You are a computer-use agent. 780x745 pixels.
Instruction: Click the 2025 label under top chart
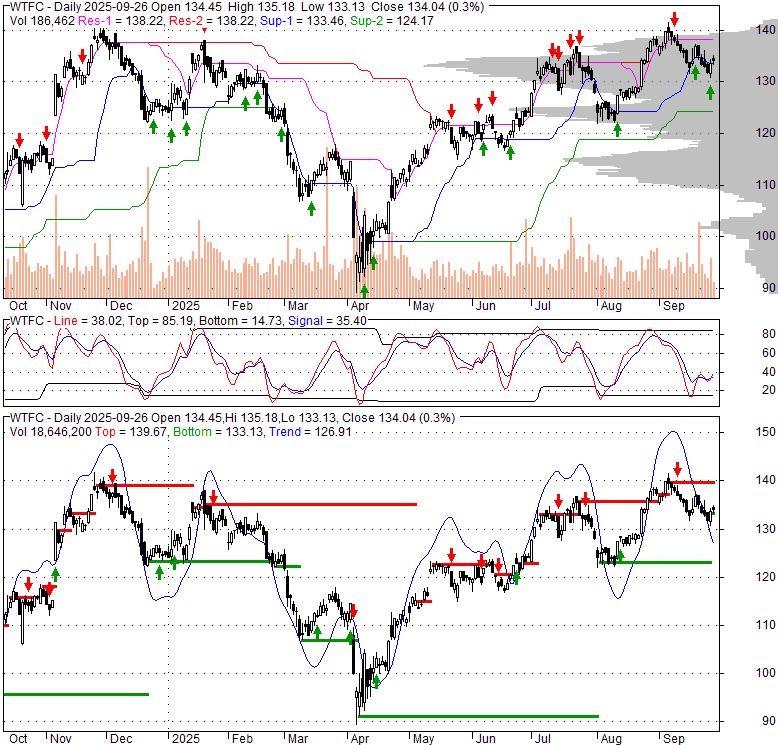click(186, 306)
